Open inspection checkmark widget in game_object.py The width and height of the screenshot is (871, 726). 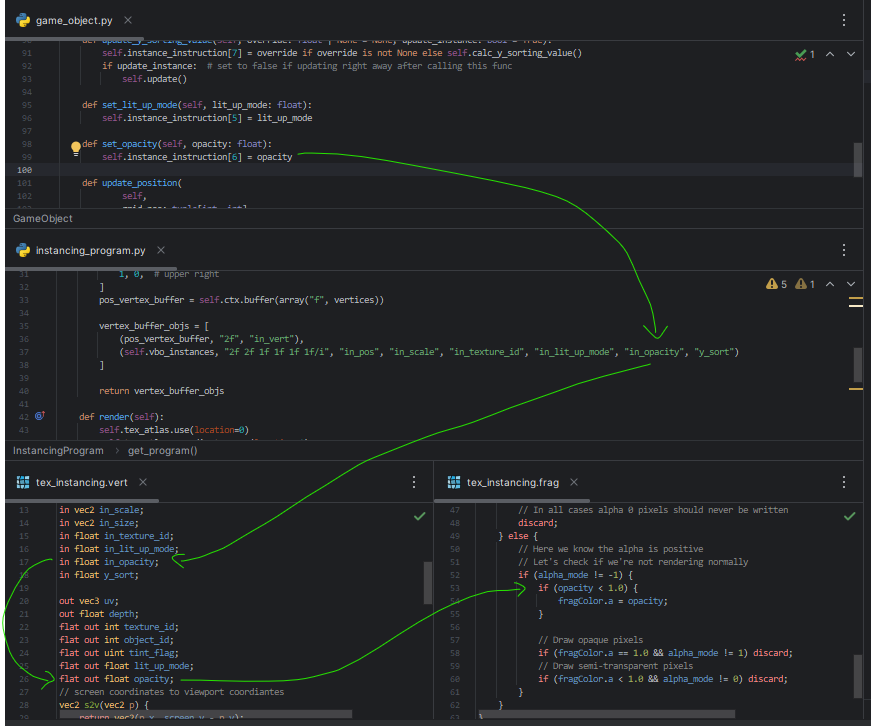tap(804, 54)
